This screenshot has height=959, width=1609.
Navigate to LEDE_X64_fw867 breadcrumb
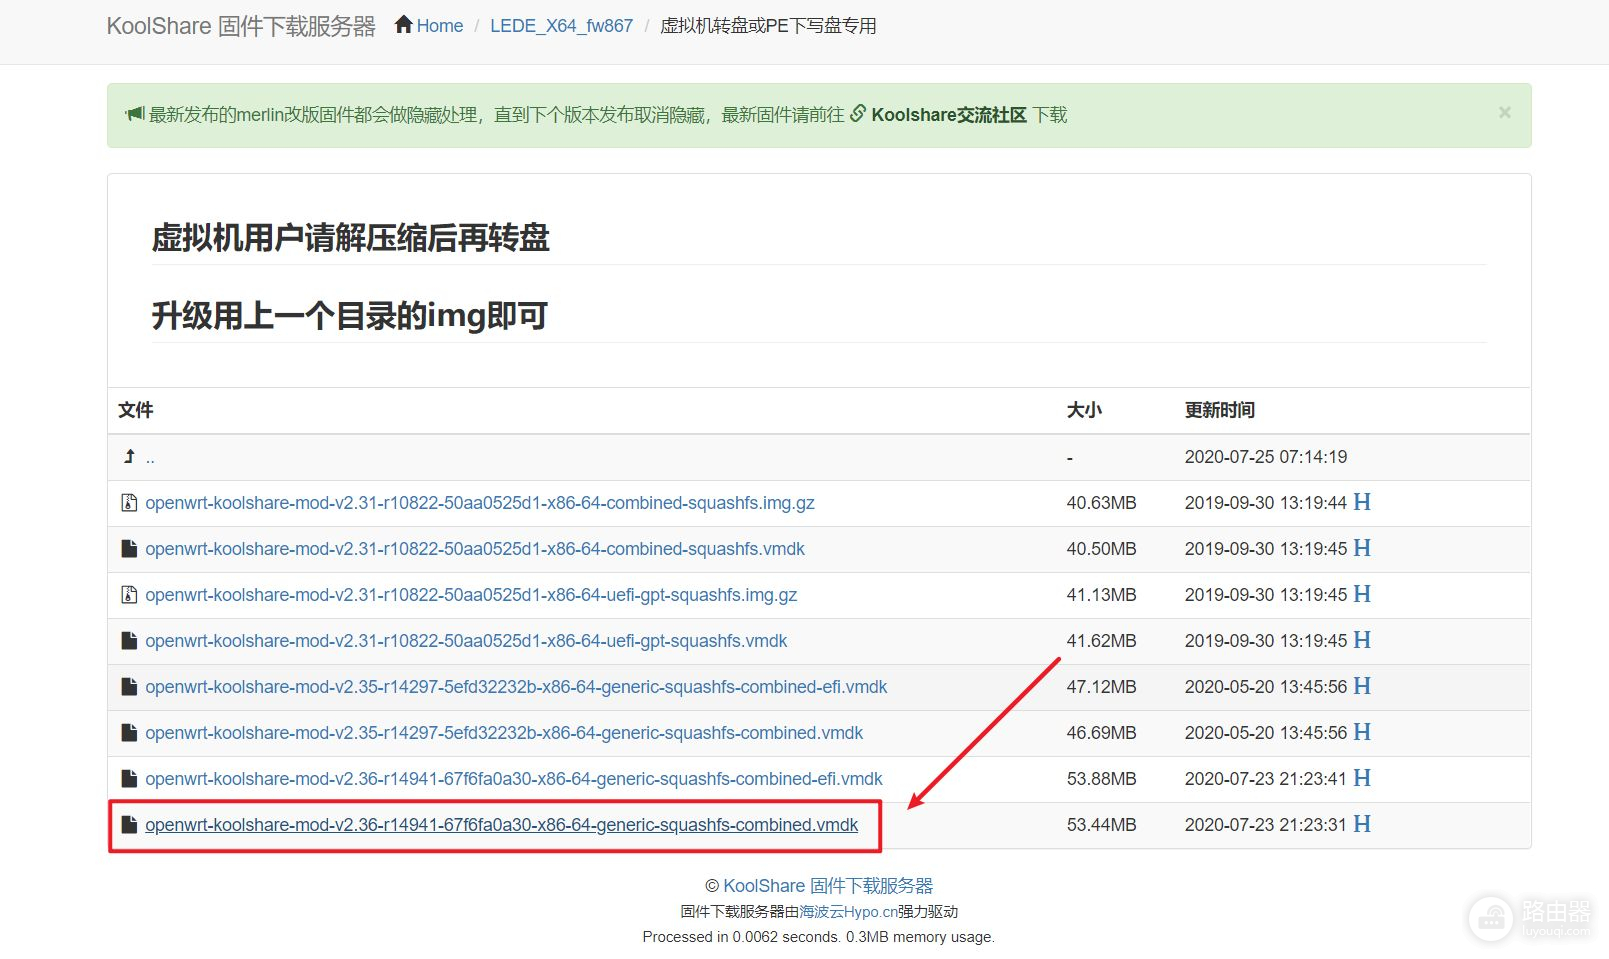pos(561,26)
